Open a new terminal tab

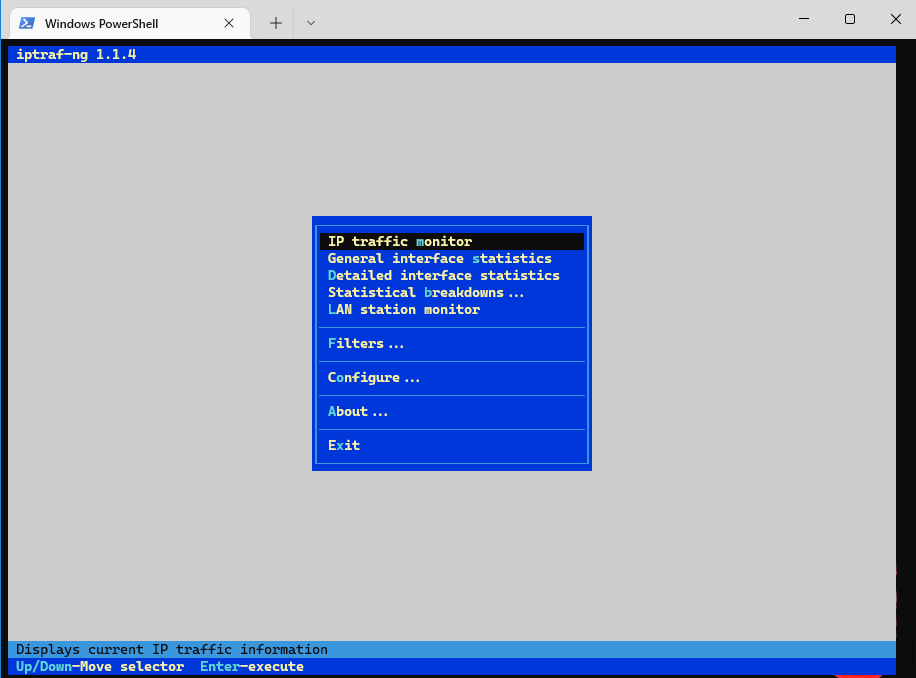(276, 23)
